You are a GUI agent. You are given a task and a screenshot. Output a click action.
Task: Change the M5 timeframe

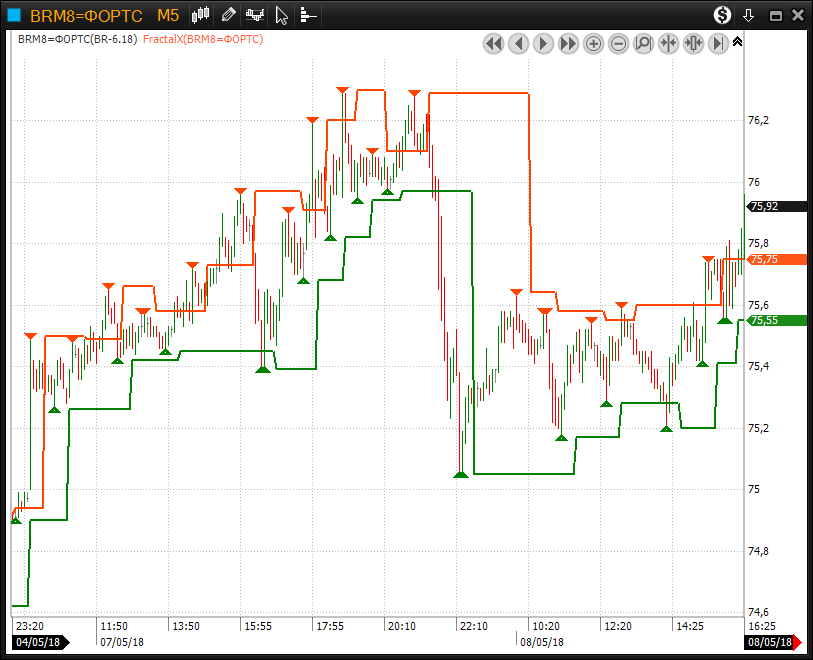tap(168, 15)
